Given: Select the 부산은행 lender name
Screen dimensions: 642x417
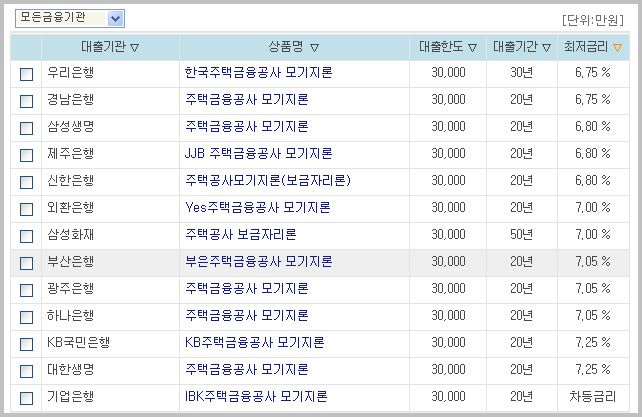Looking at the screenshot, I should click(x=70, y=262).
